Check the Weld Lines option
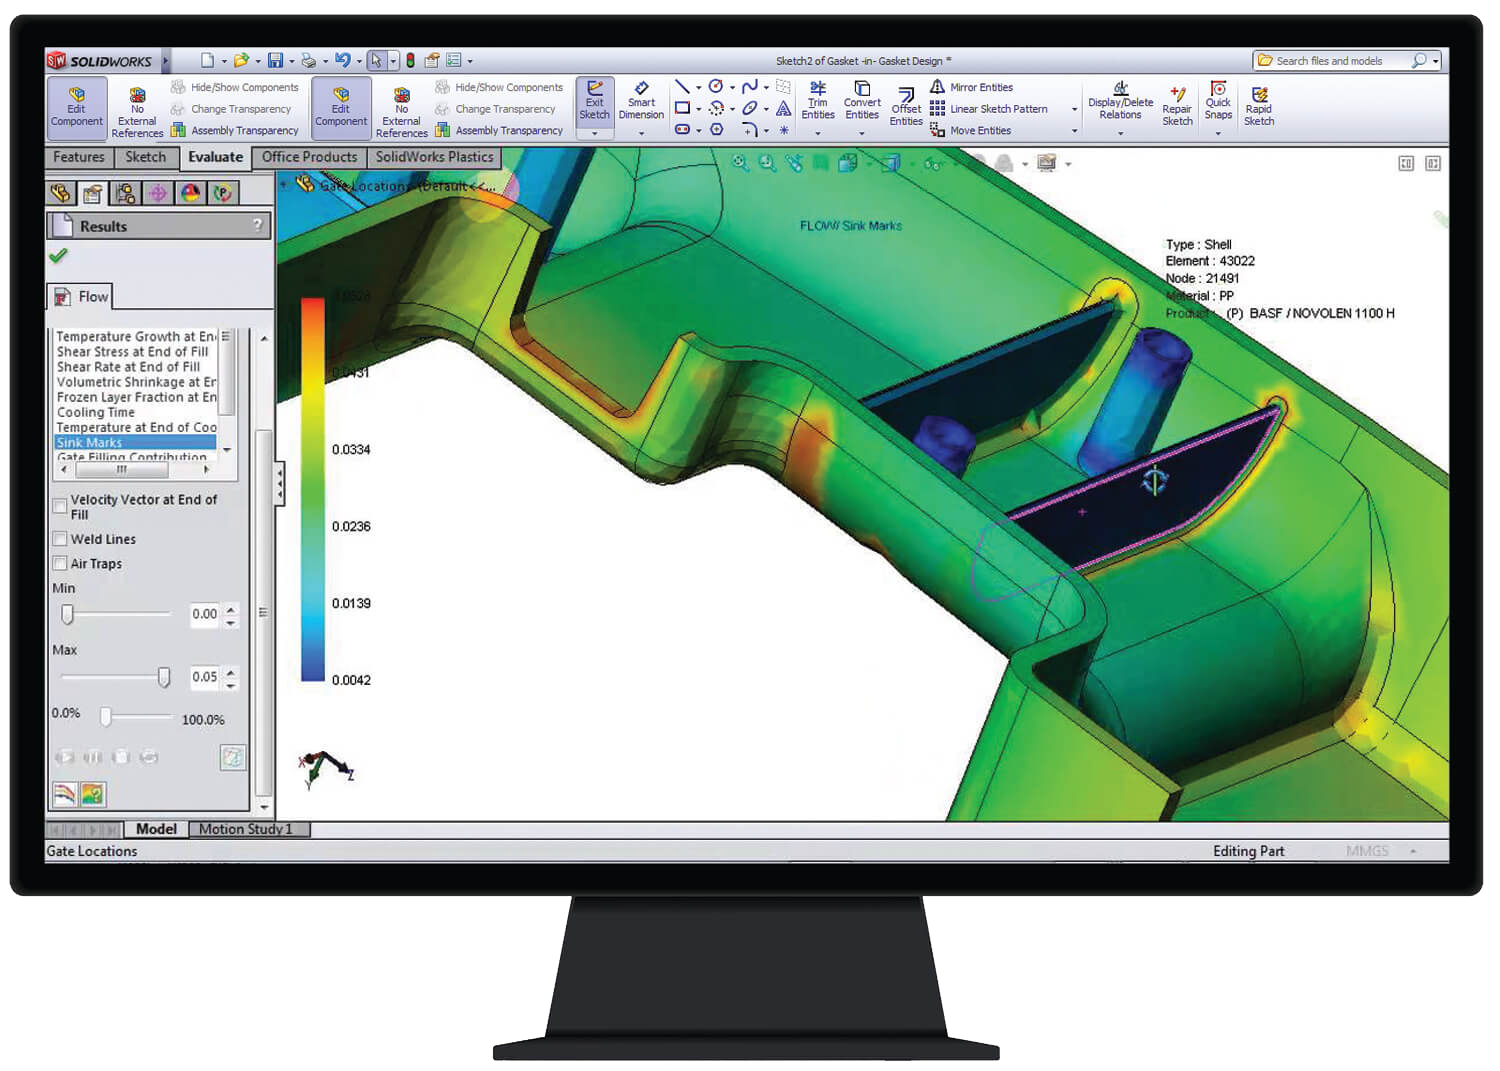 (x=60, y=539)
